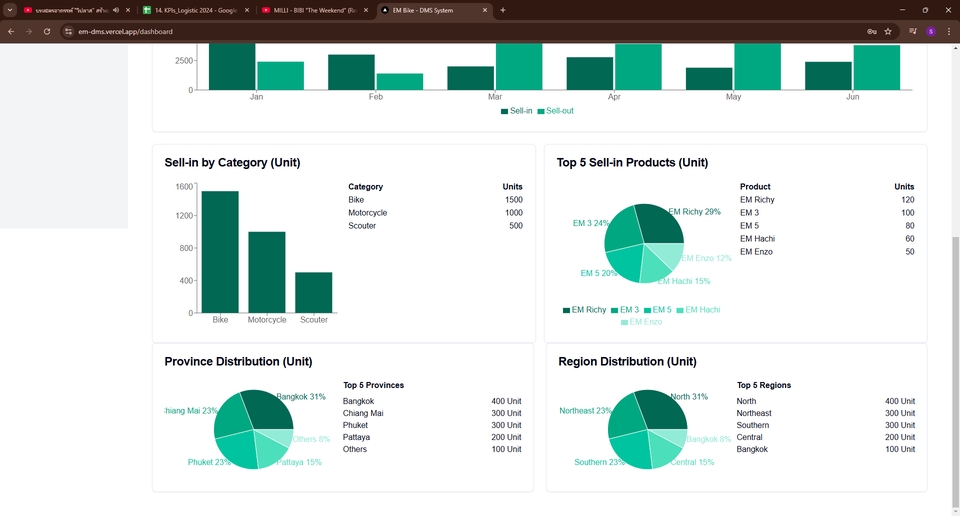This screenshot has height=516, width=960.
Task: Toggle Sell-in series in the chart legend
Action: [516, 111]
